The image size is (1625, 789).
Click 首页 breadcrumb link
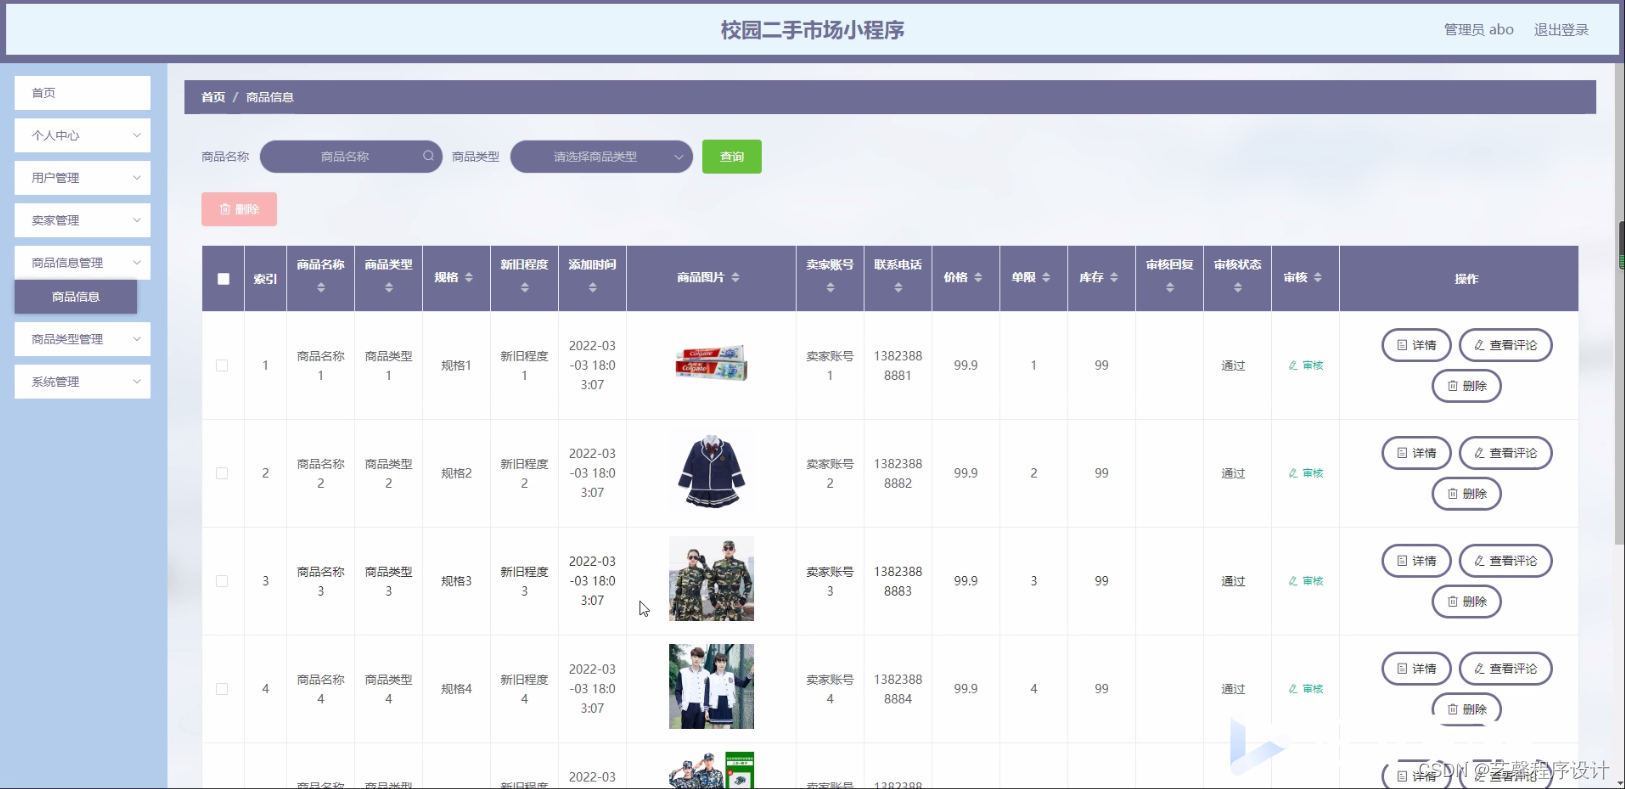click(x=213, y=97)
